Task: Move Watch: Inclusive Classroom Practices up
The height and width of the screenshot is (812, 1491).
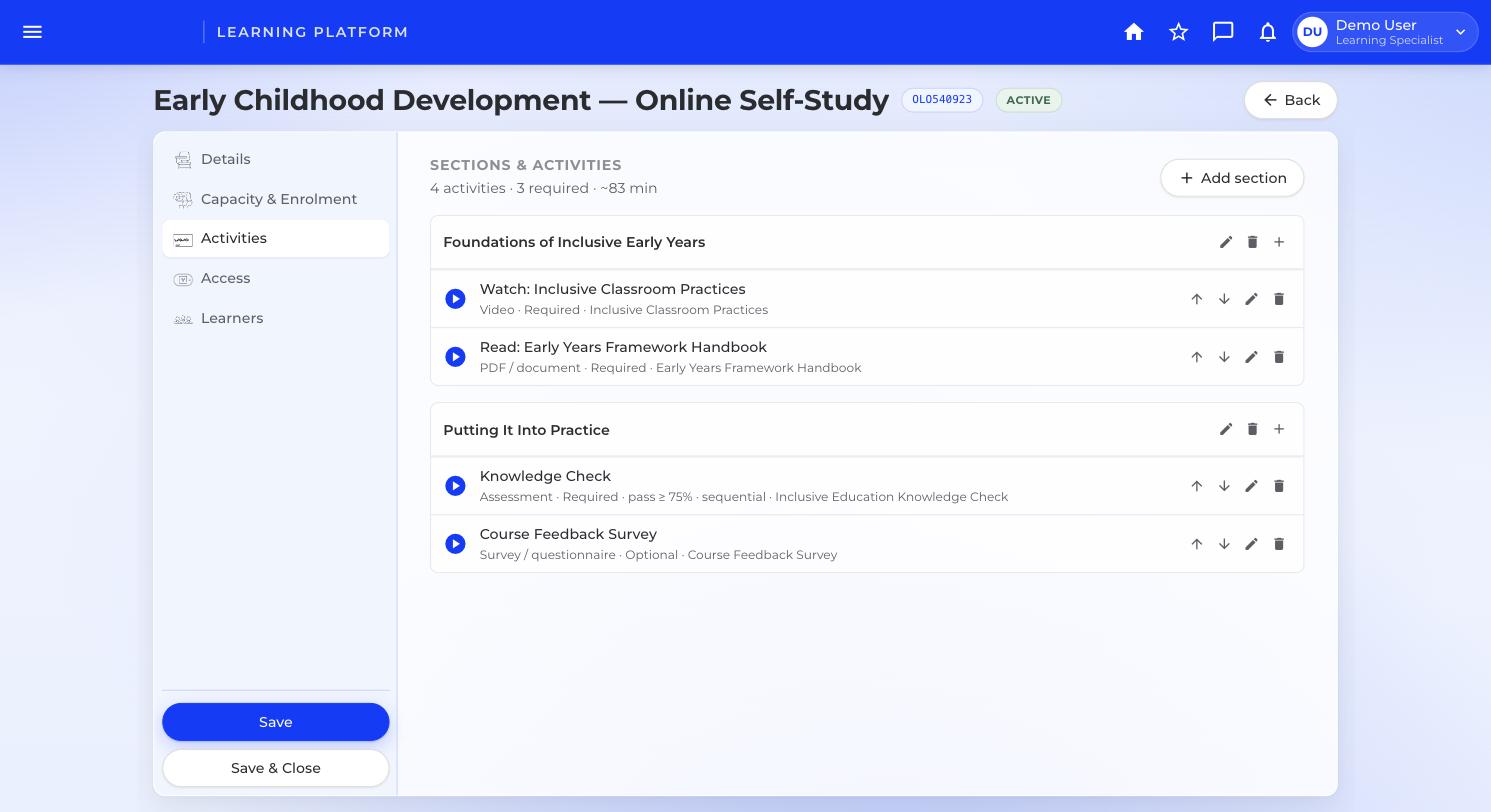Action: 1197,299
